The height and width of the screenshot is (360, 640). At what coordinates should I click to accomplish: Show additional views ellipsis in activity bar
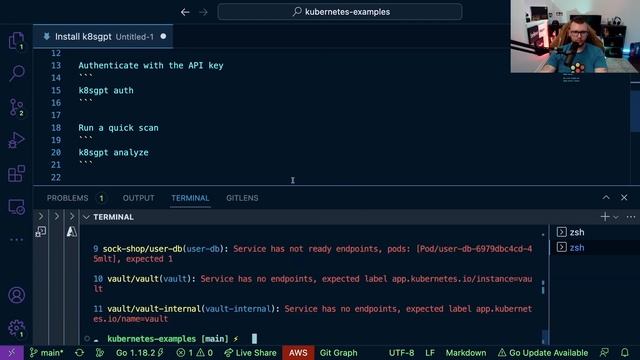point(16,240)
